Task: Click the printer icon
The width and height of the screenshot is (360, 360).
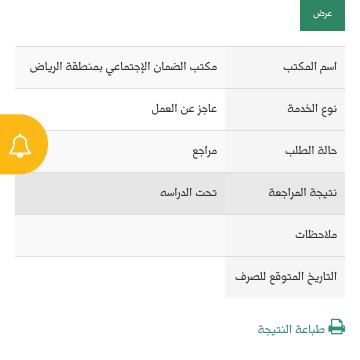Action: (x=336, y=327)
